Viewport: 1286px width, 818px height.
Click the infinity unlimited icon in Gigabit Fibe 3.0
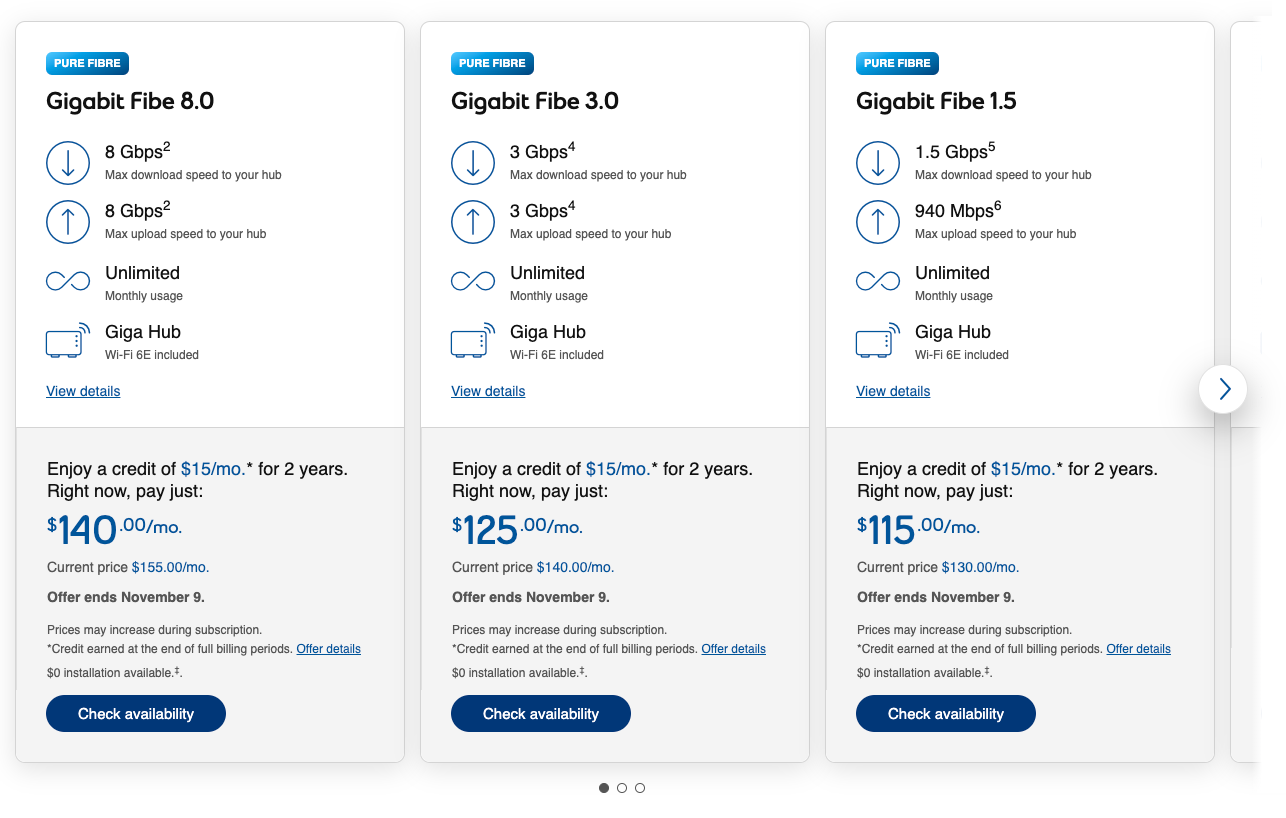click(473, 282)
